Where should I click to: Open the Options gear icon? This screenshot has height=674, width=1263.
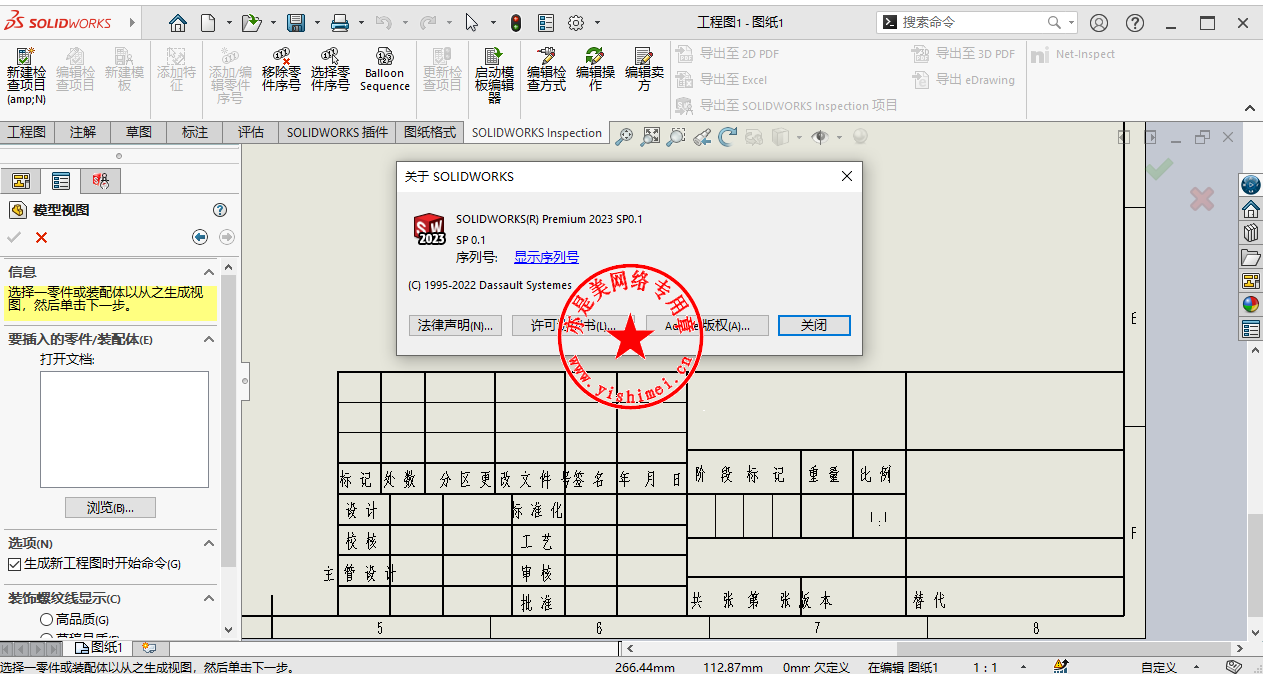pyautogui.click(x=576, y=22)
